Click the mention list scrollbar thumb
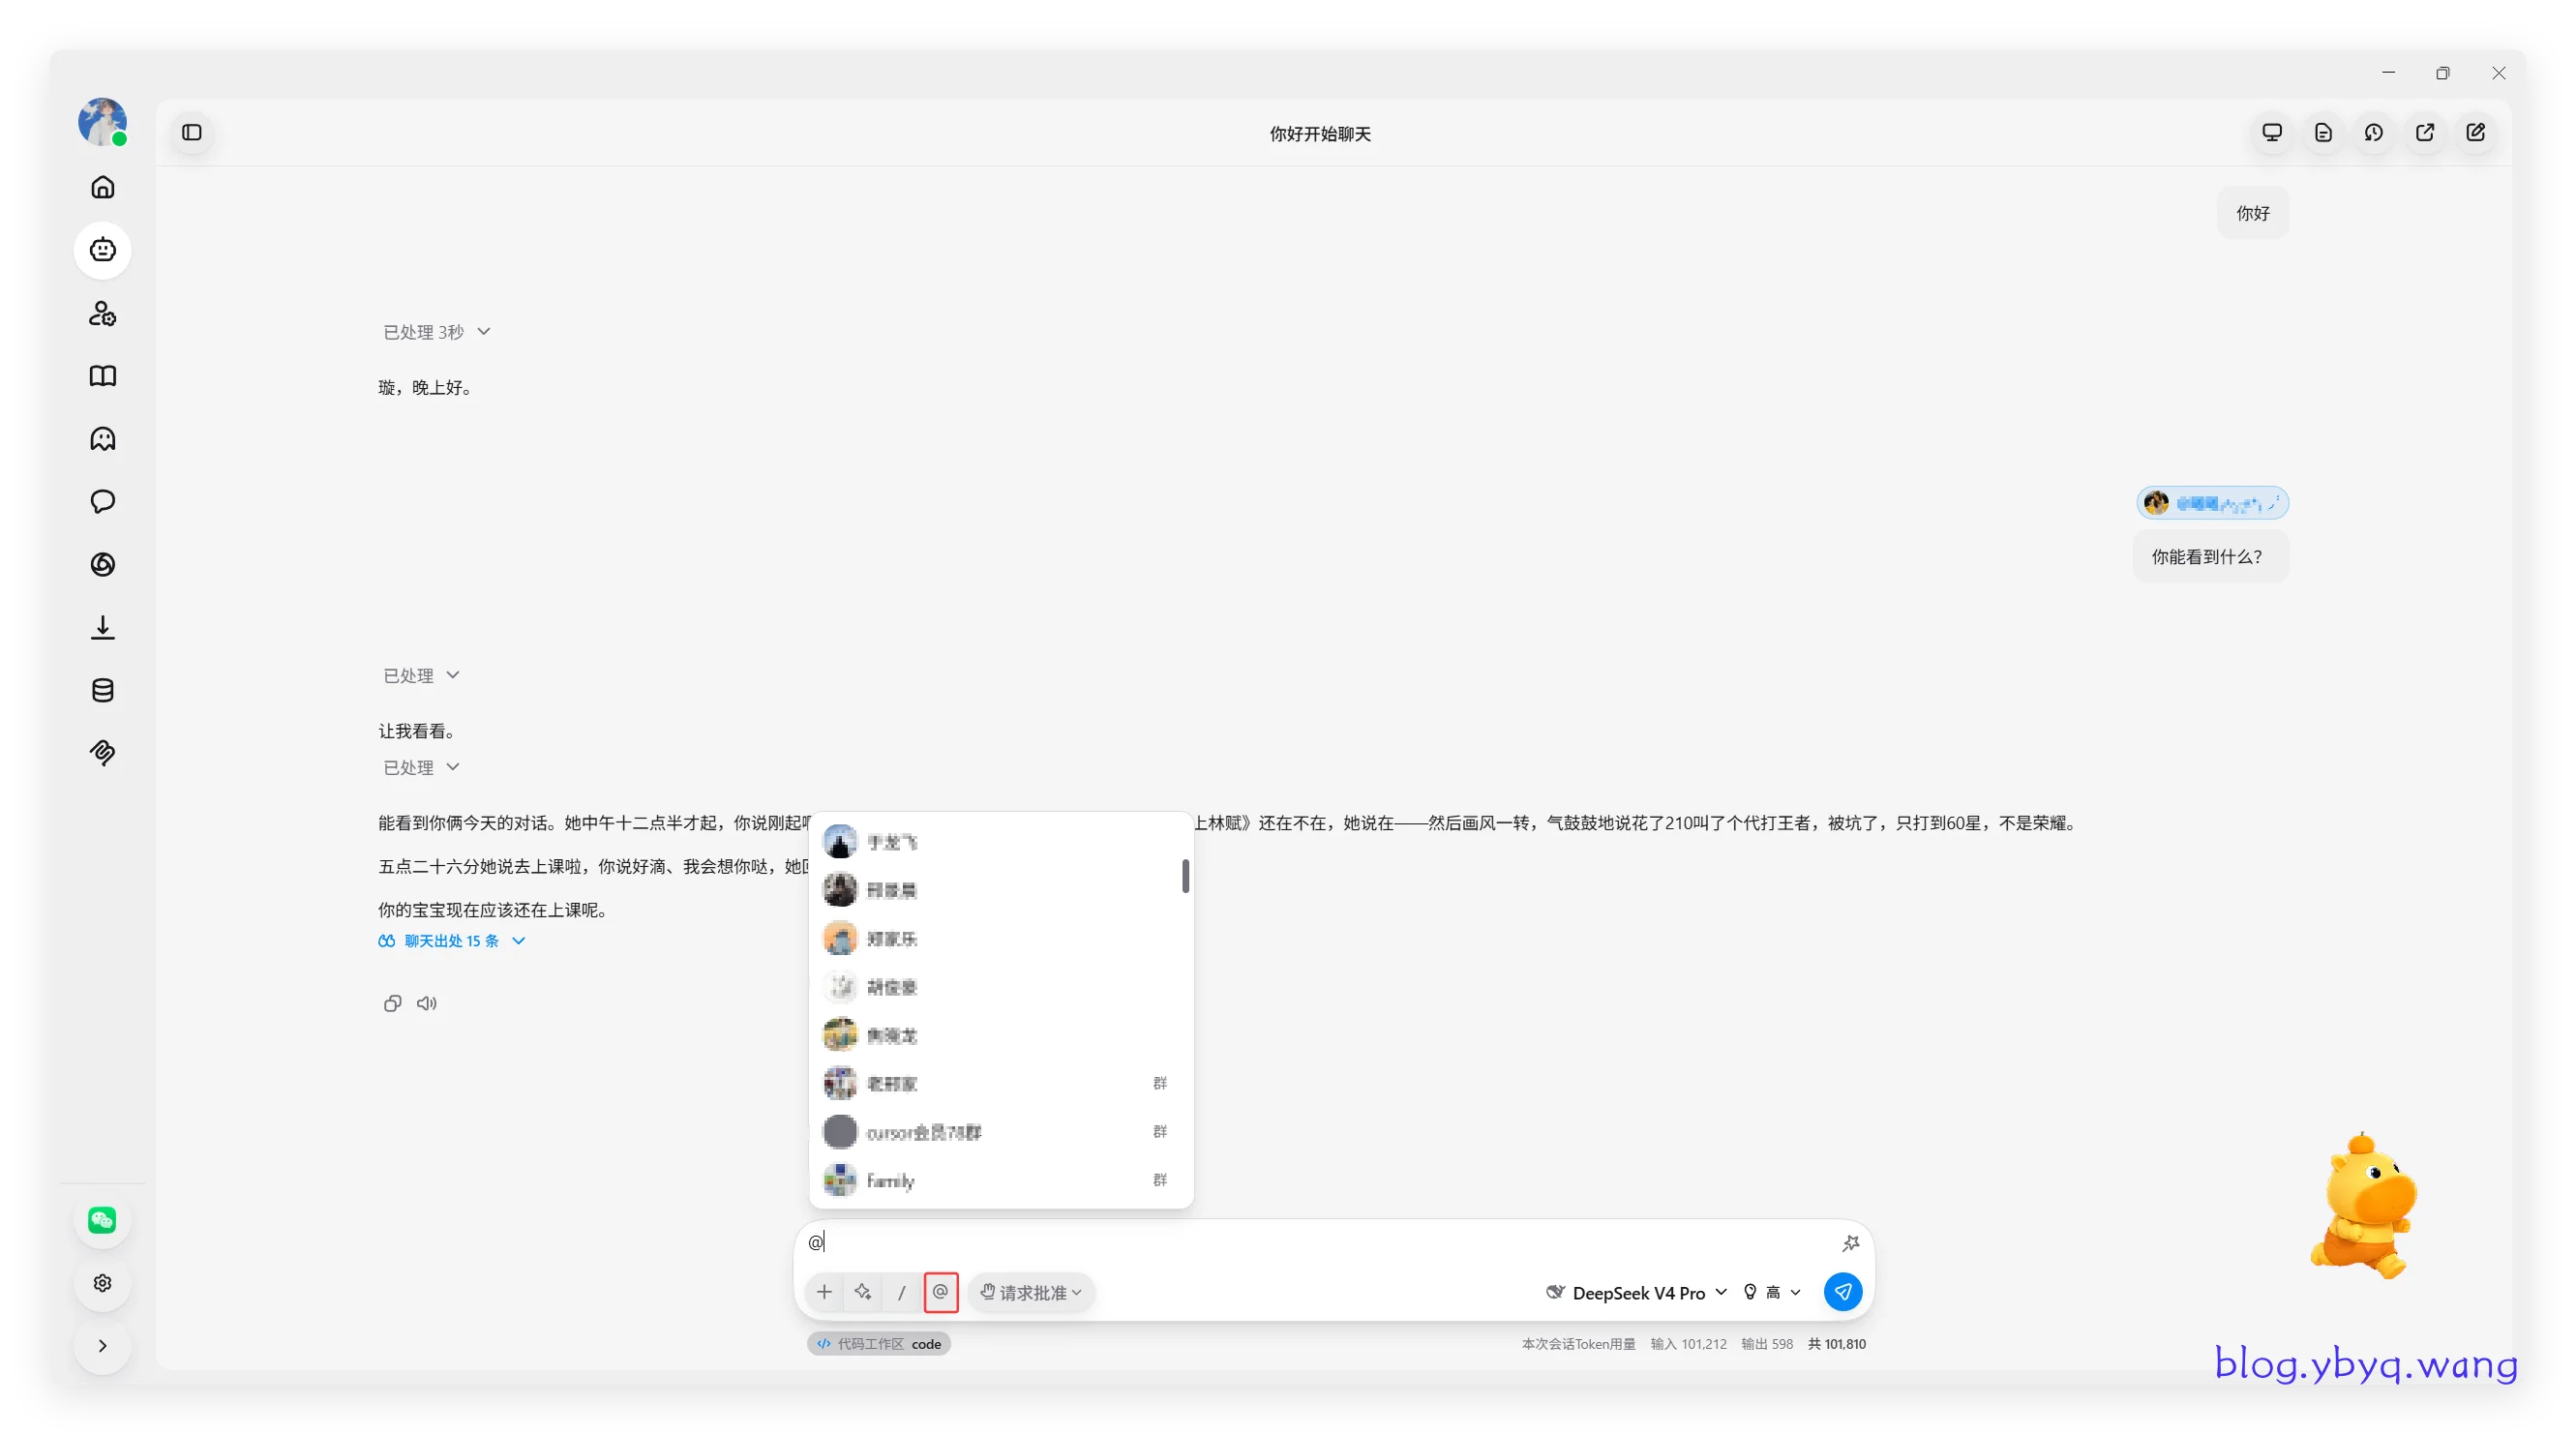This screenshot has height=1434, width=2576. pos(1185,876)
